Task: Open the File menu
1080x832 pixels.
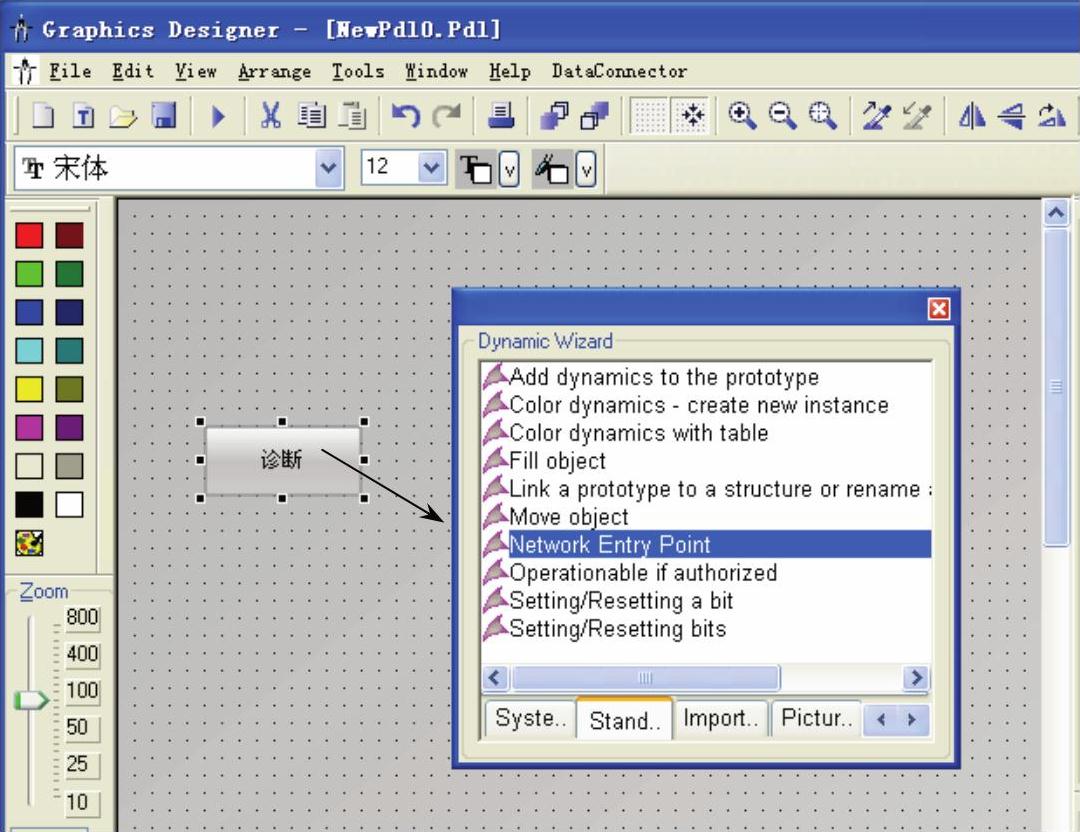Action: pos(70,71)
